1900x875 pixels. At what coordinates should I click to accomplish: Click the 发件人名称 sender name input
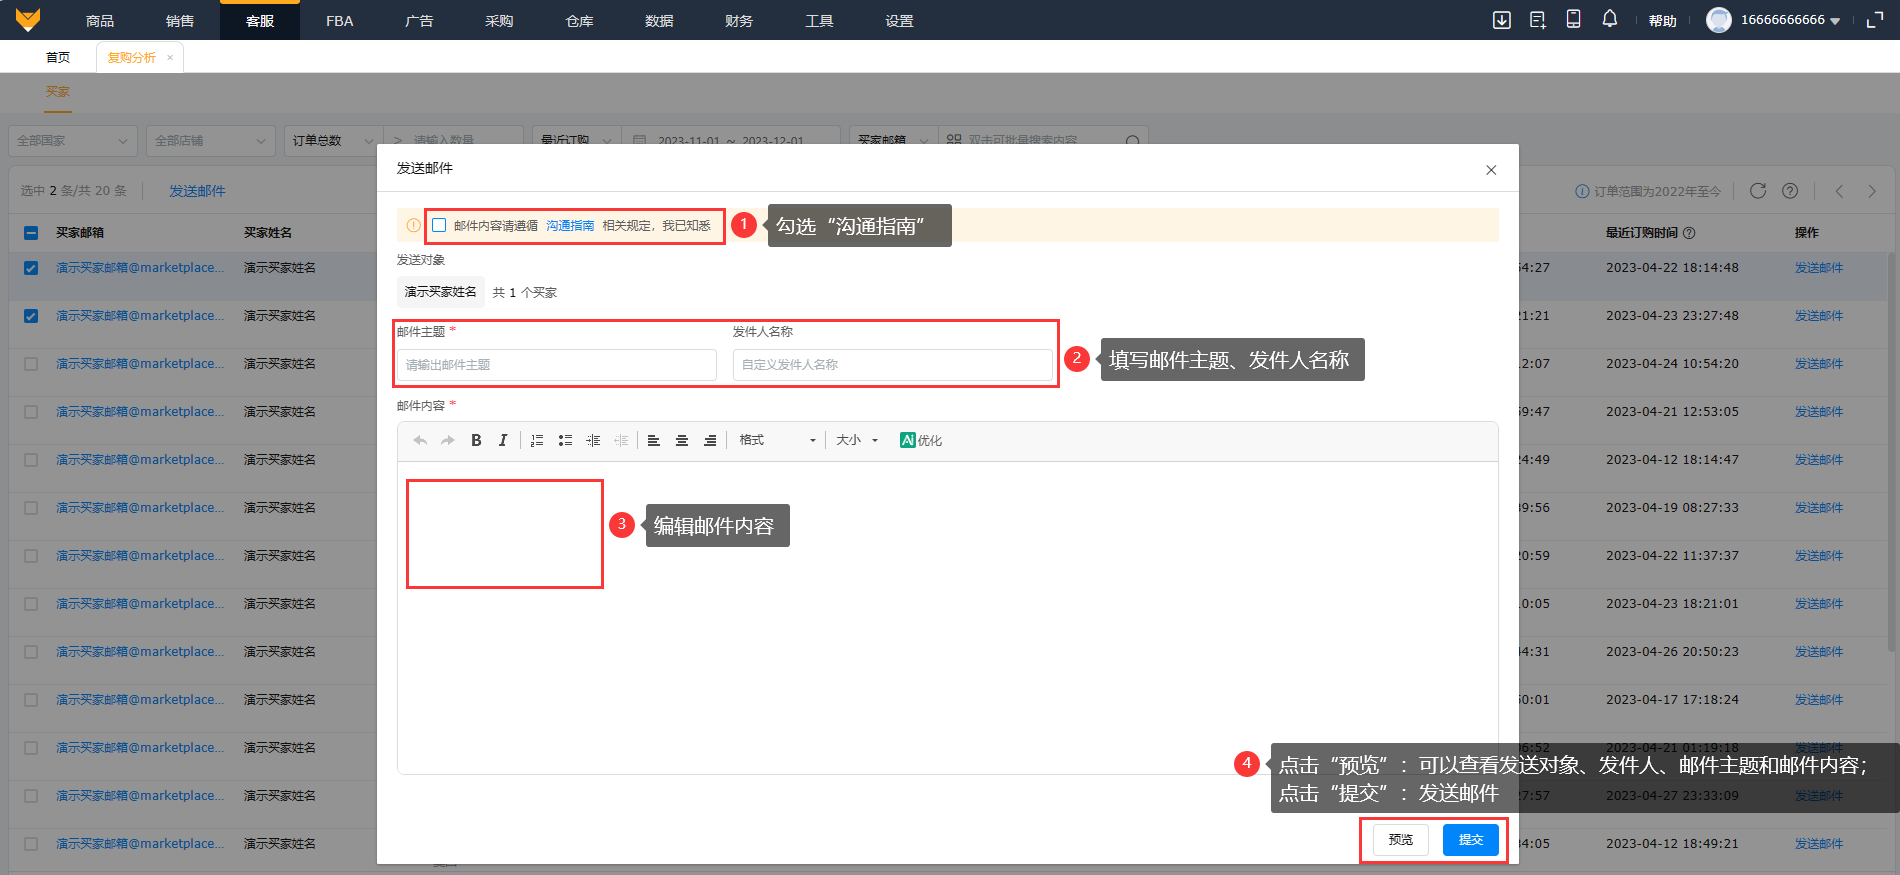[893, 365]
